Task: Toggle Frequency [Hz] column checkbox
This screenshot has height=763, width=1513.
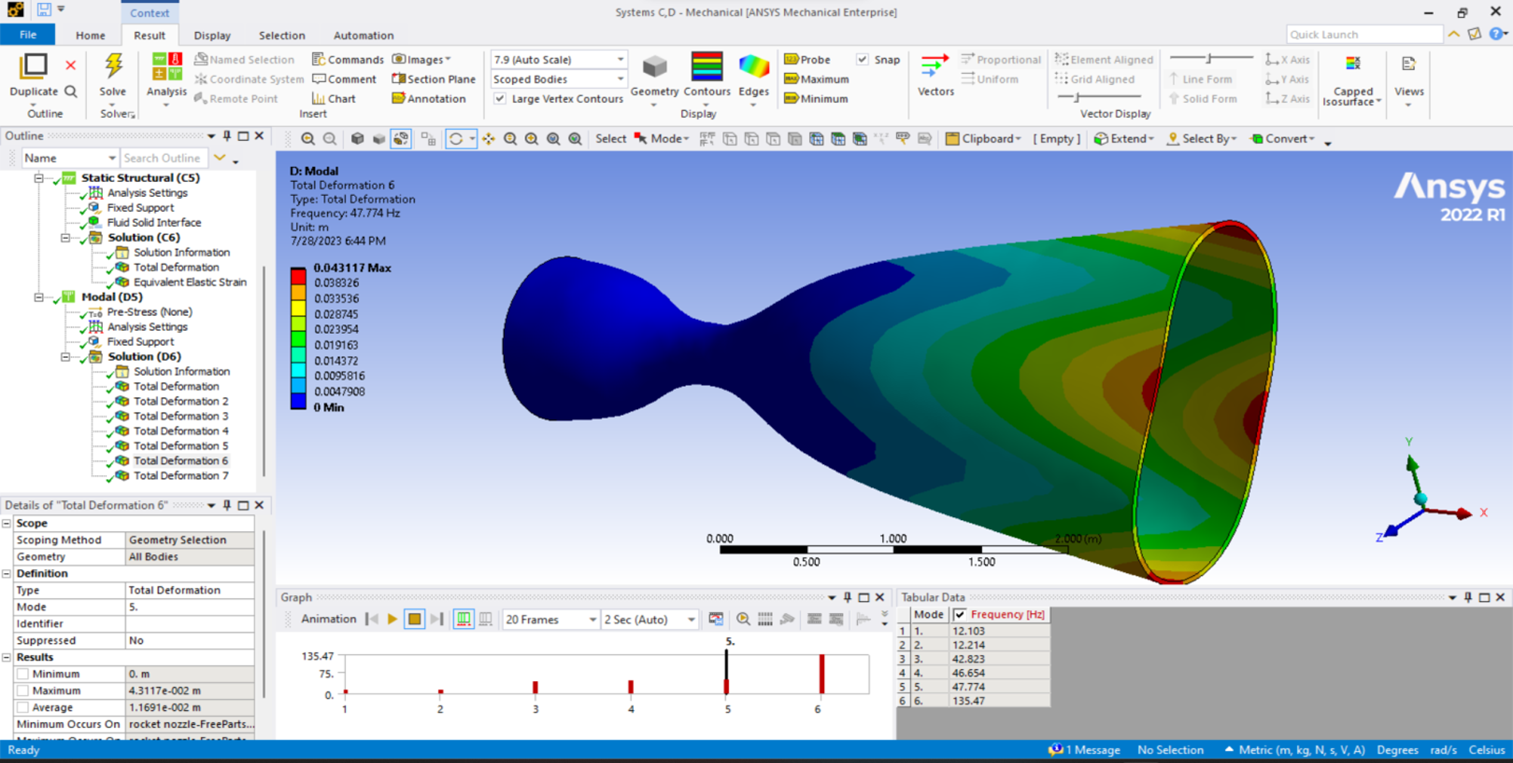Action: pyautogui.click(x=960, y=614)
